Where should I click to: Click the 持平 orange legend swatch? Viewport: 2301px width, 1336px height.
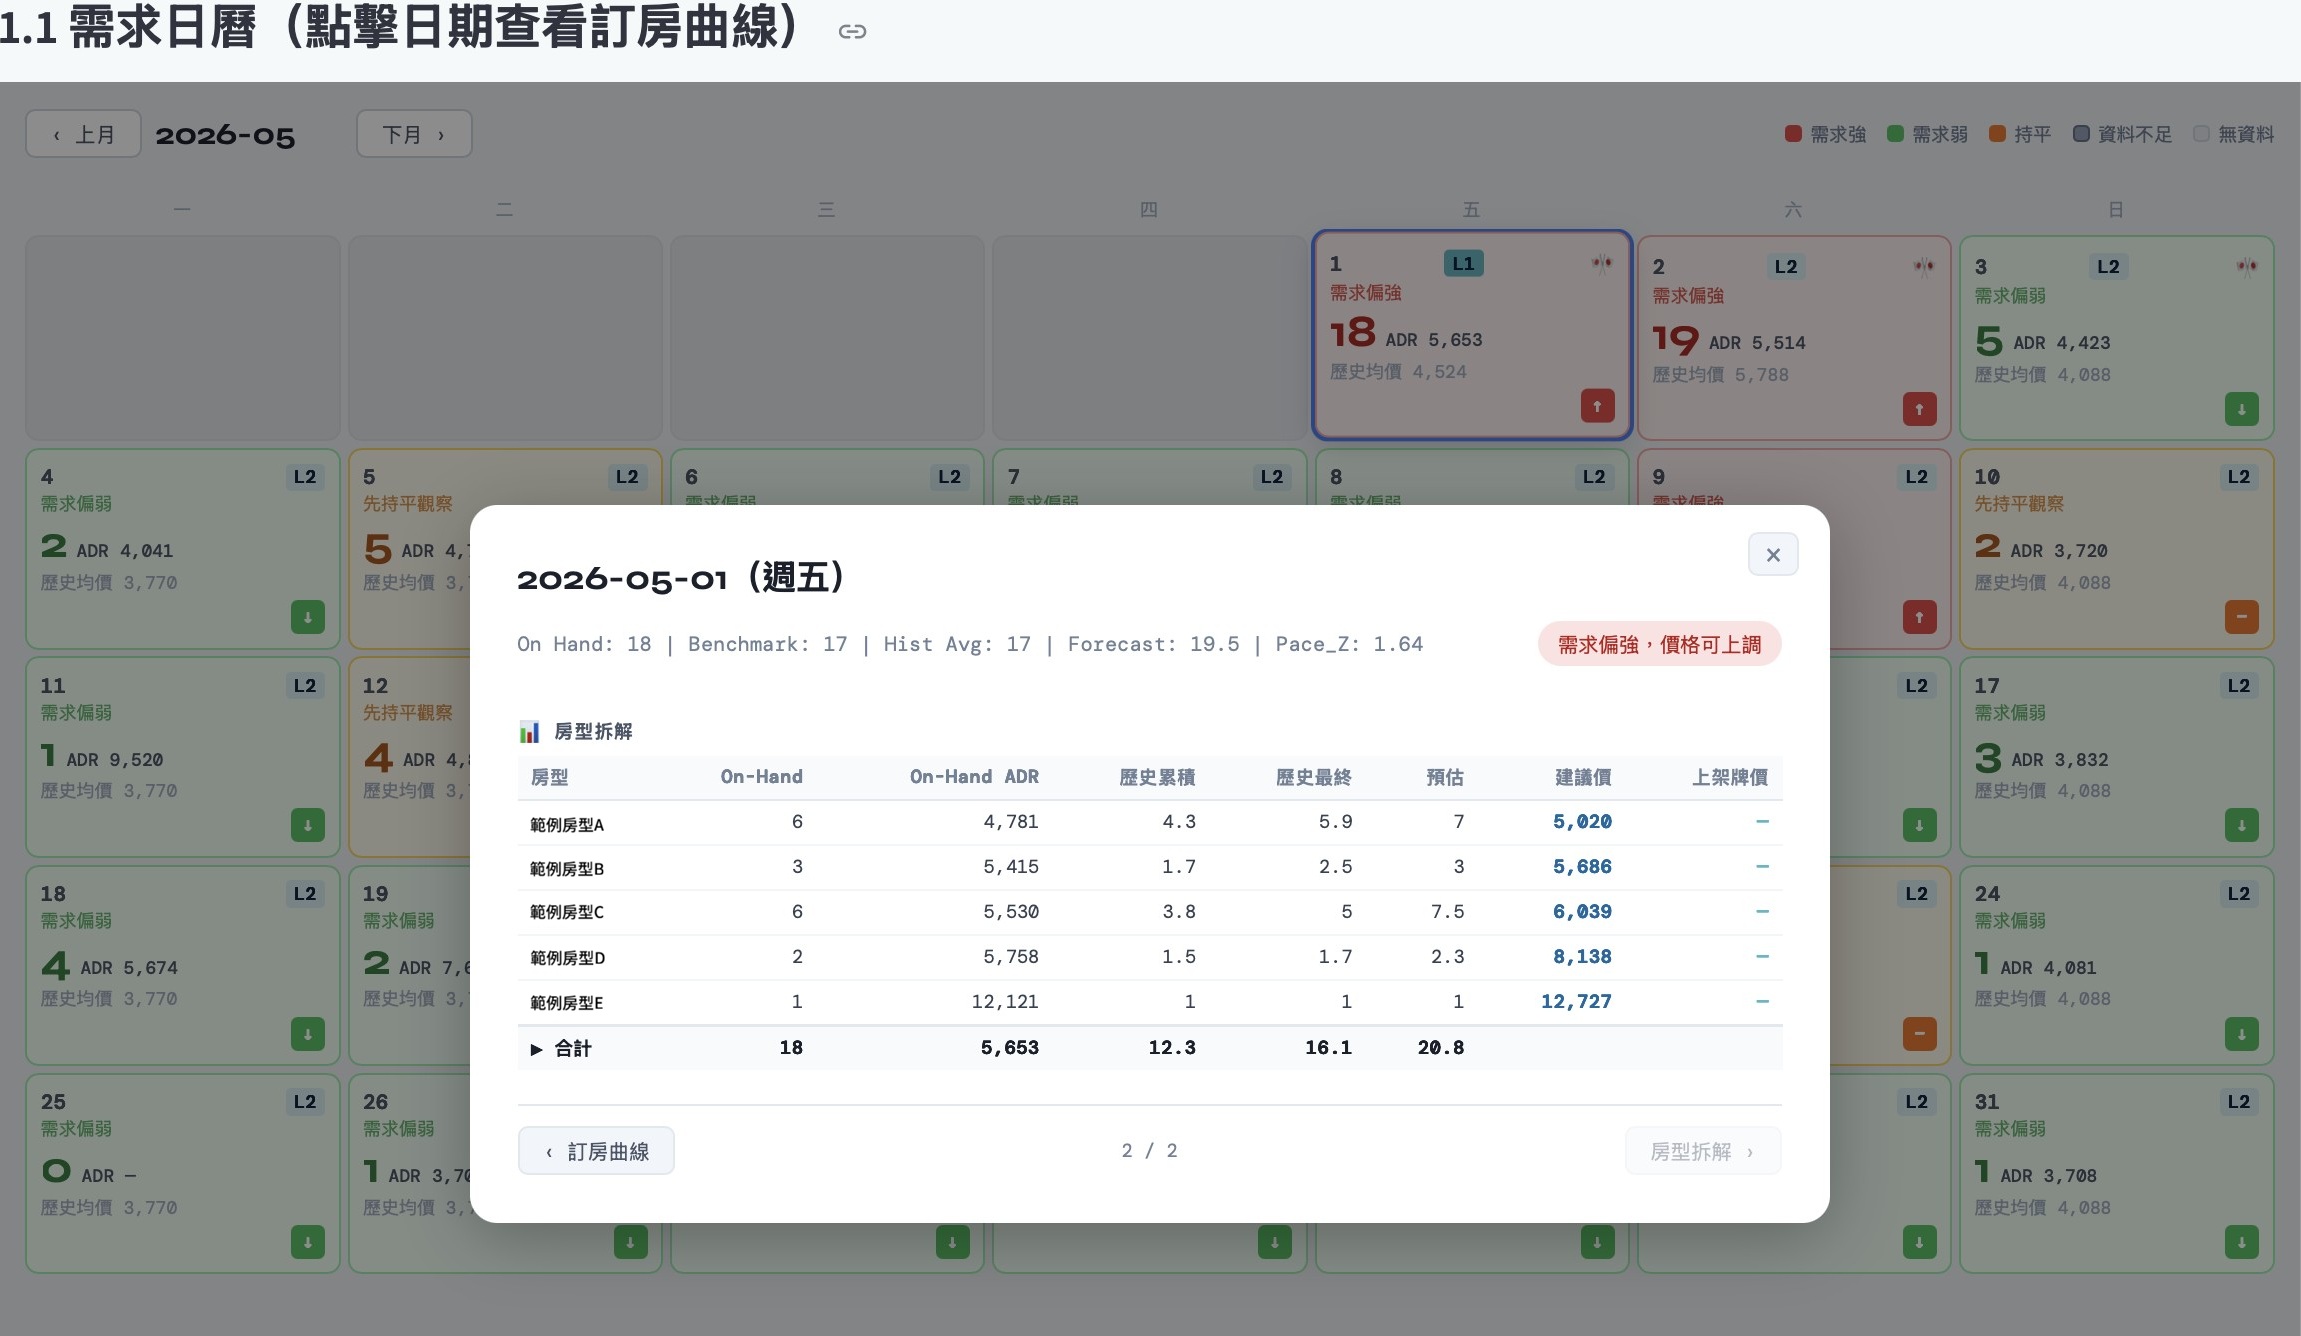1997,133
